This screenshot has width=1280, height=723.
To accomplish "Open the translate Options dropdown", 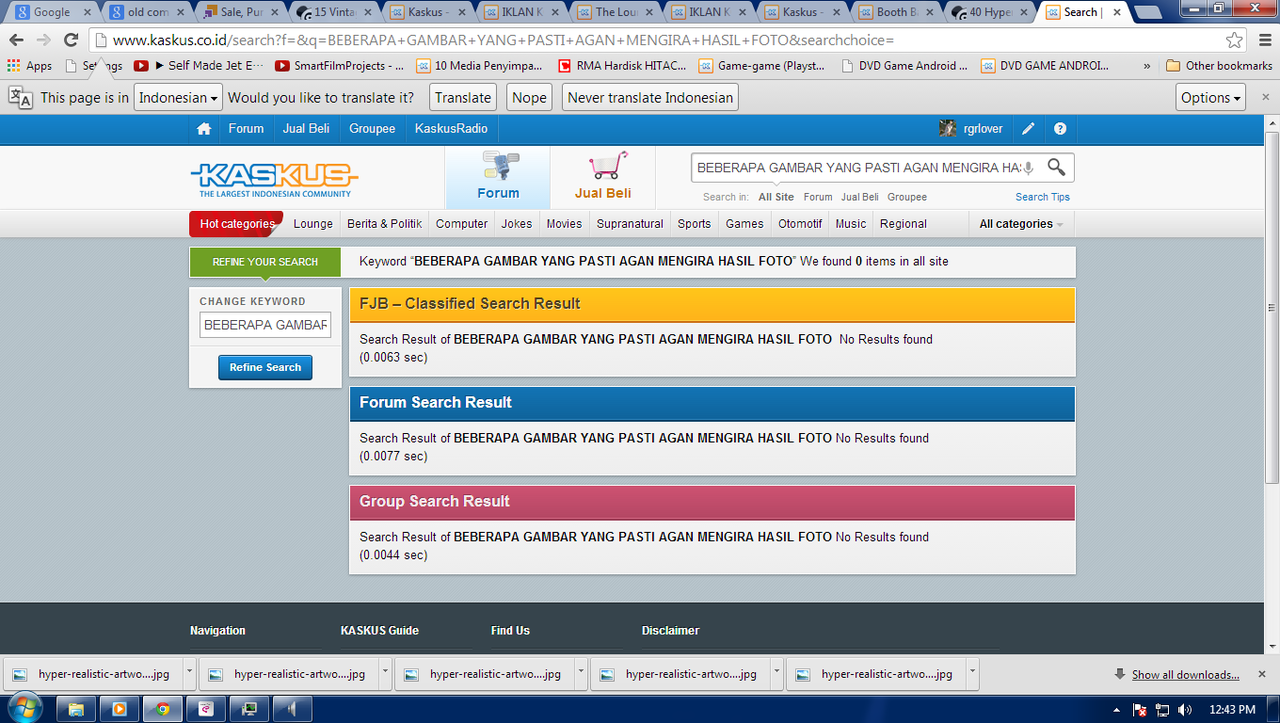I will [x=1211, y=97].
